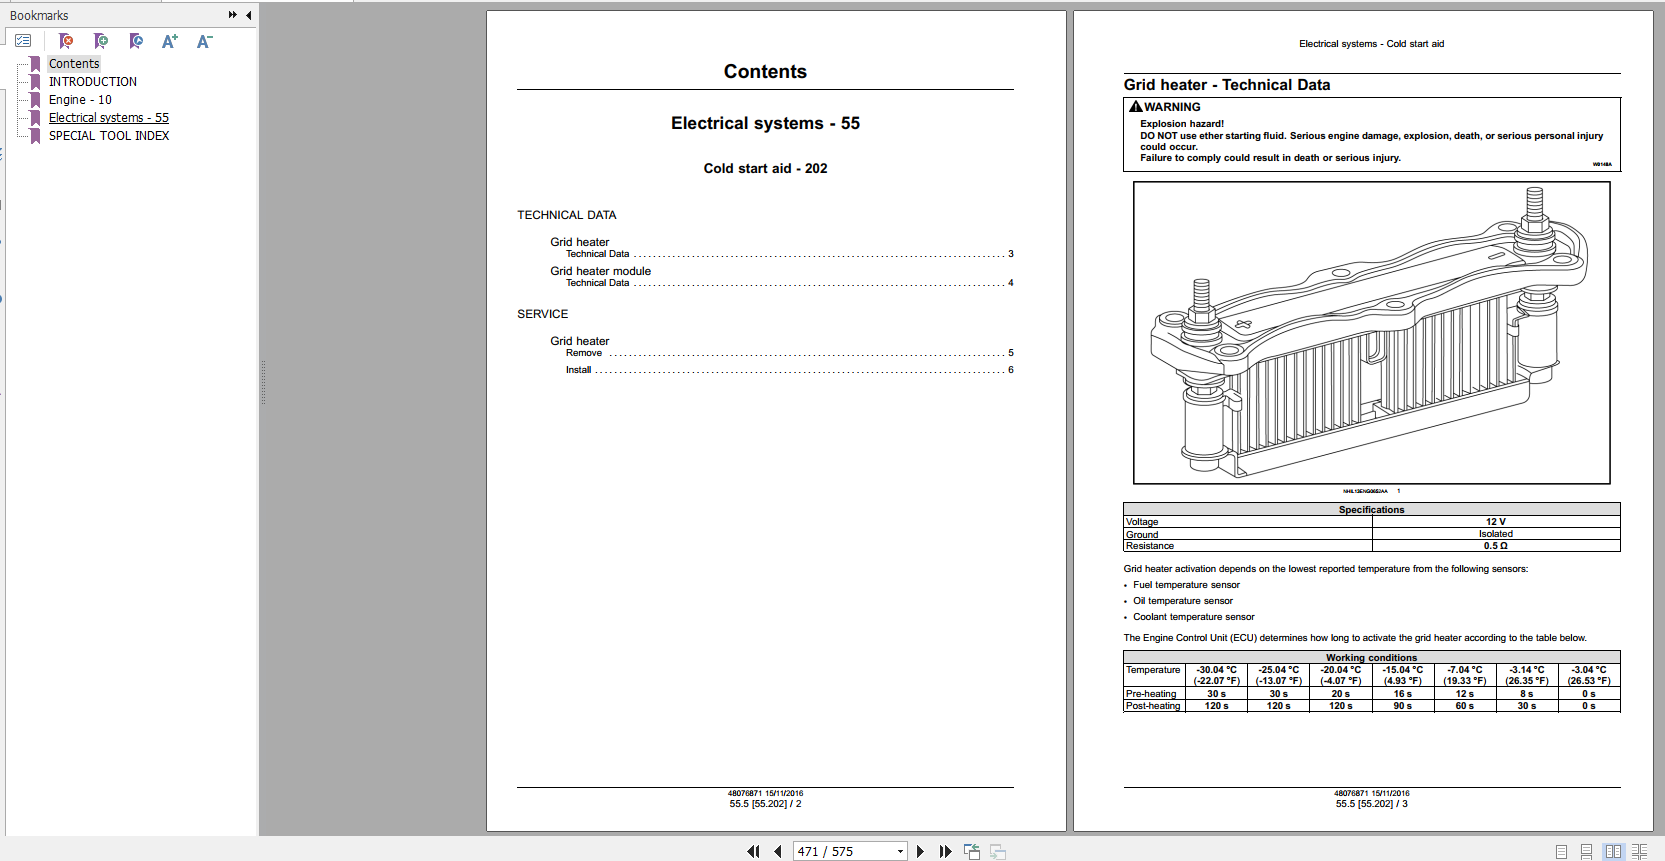Toggle two pages facing layout

click(x=1613, y=851)
